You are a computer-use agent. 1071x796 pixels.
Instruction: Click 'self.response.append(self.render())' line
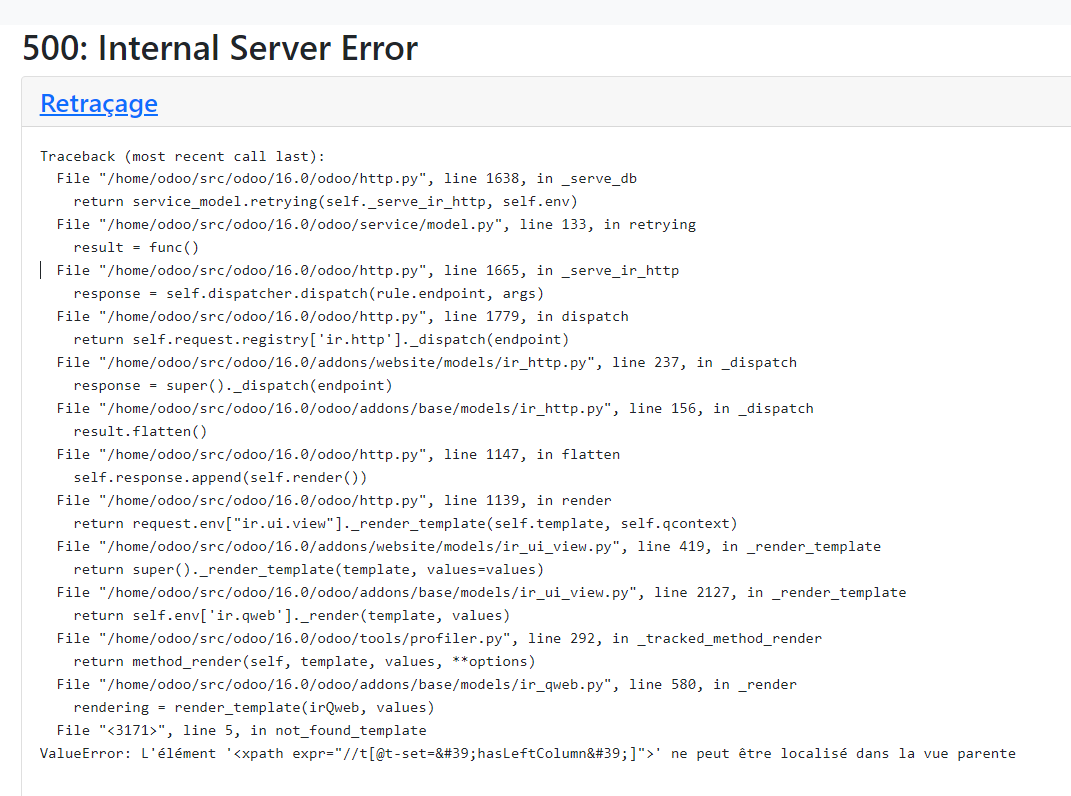click(x=220, y=478)
